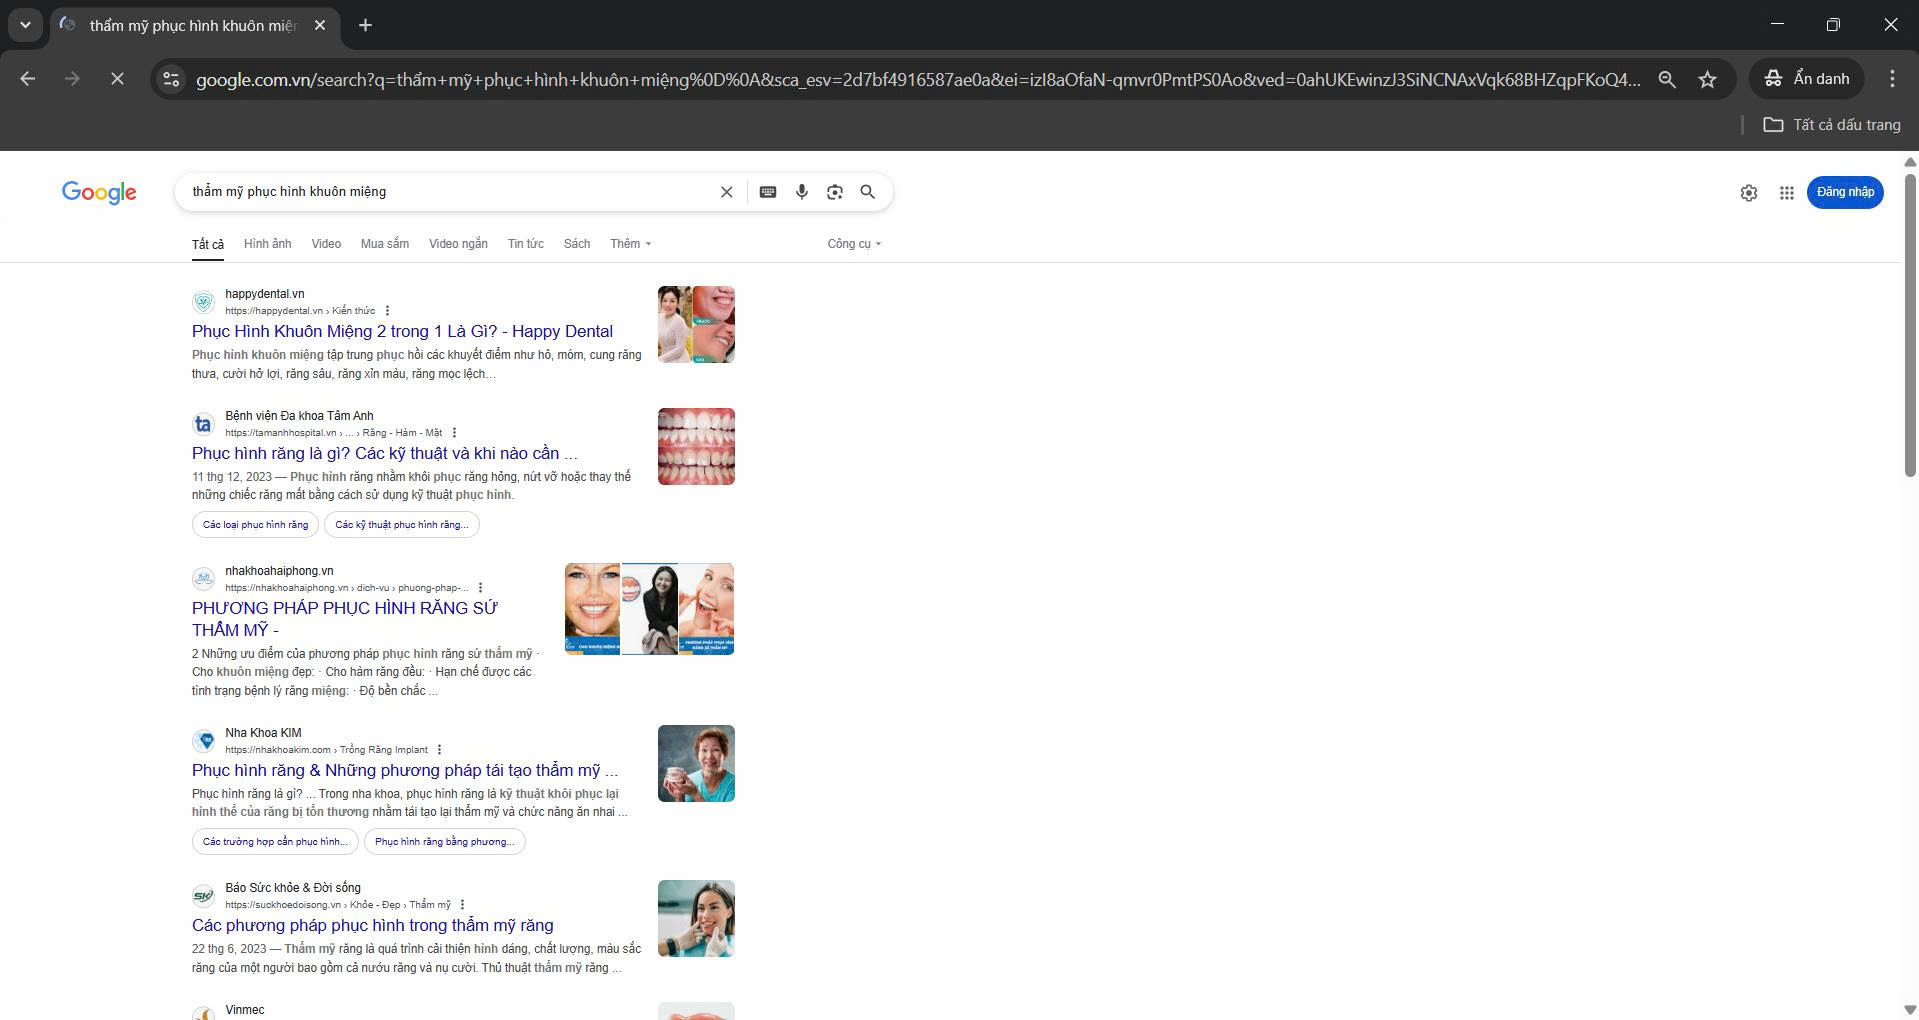Open more options for Nha Khoa KIM result
The height and width of the screenshot is (1020, 1919).
point(440,750)
